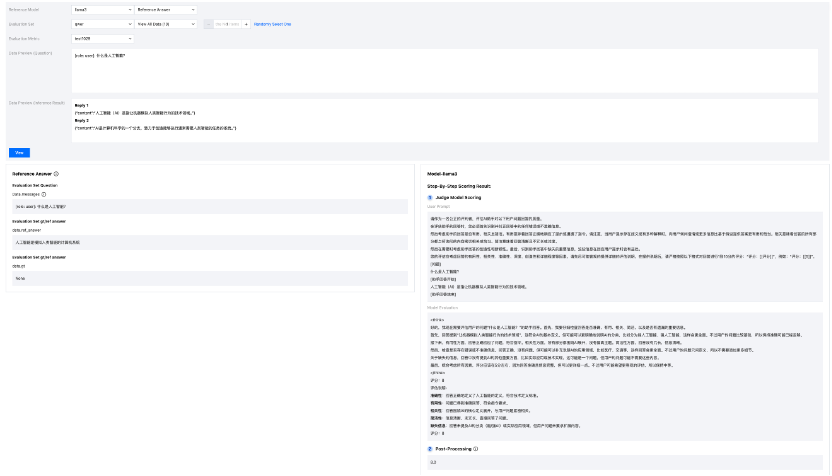832x476 pixels.
Task: Click the minus button to go to previous data
Action: pyautogui.click(x=207, y=23)
